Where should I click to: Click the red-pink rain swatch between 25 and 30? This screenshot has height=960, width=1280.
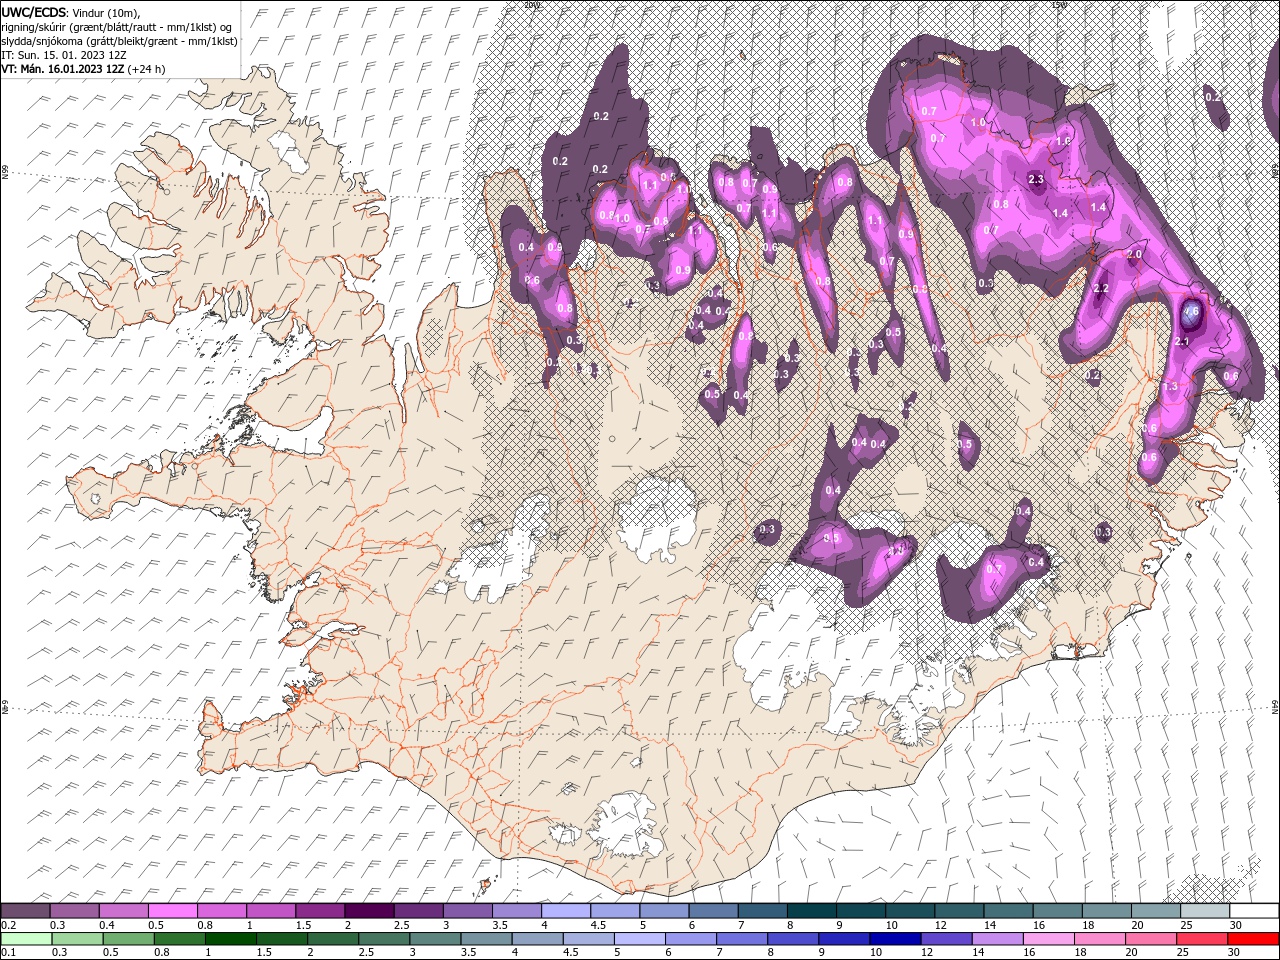(1201, 938)
